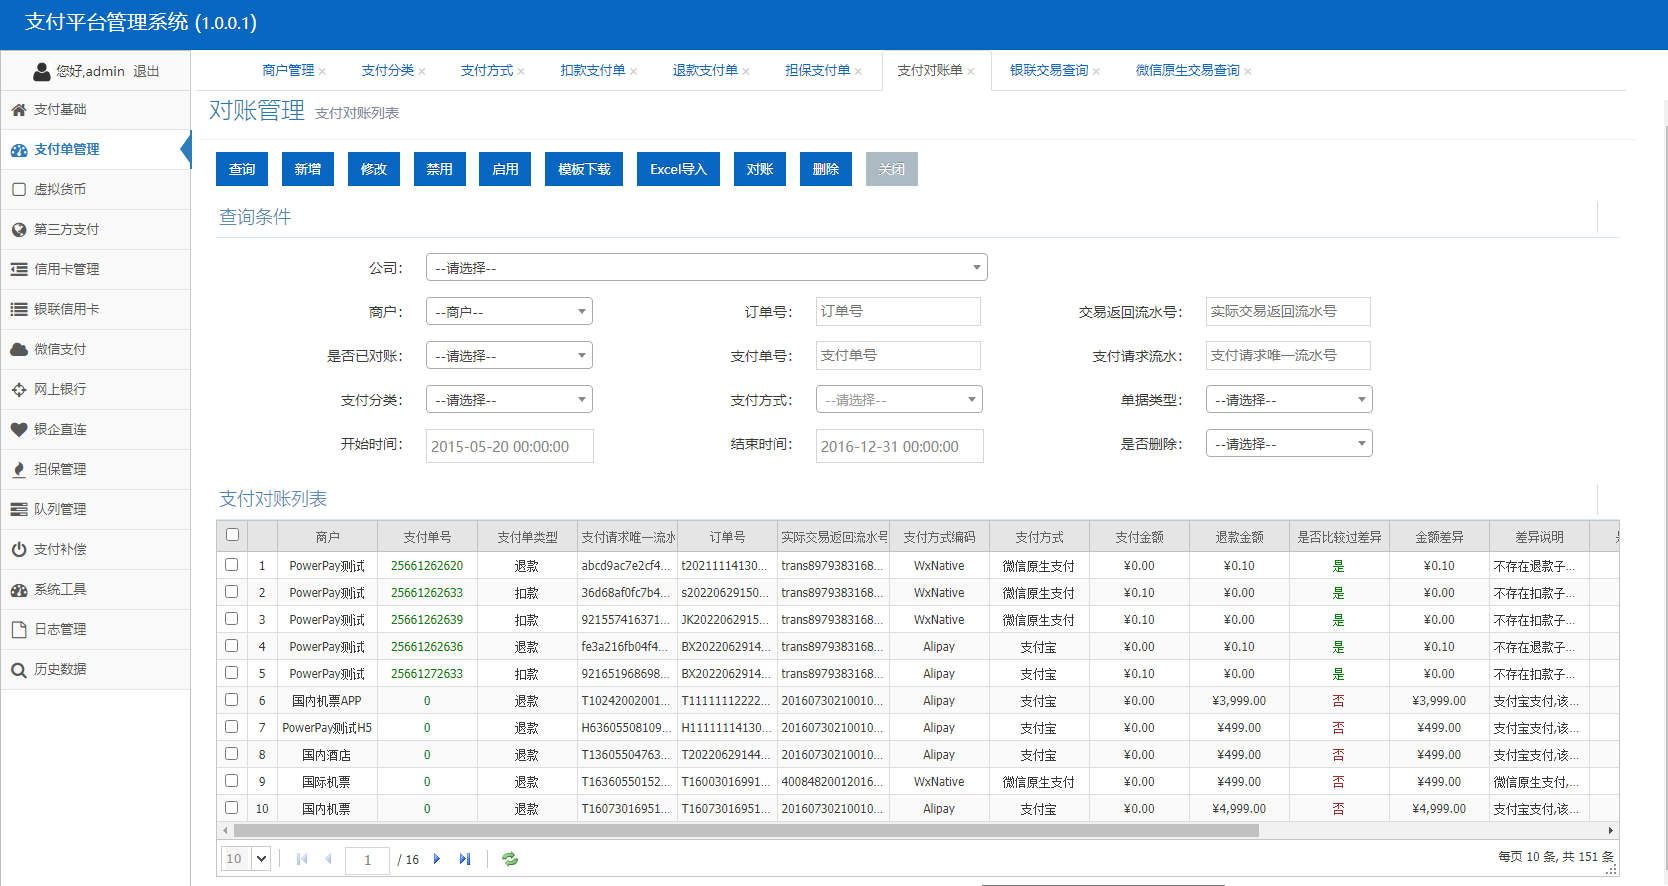Close the 商户管理 tab with its x
This screenshot has height=886, width=1668.
[322, 72]
